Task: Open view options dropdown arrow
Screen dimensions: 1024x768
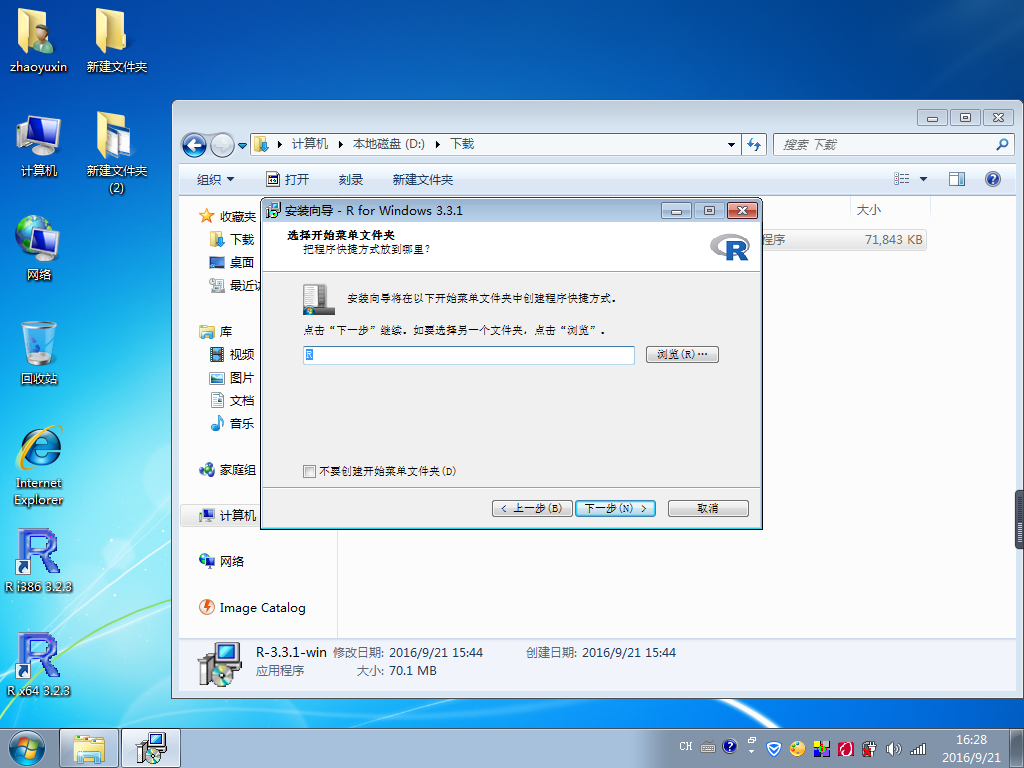Action: [x=923, y=179]
